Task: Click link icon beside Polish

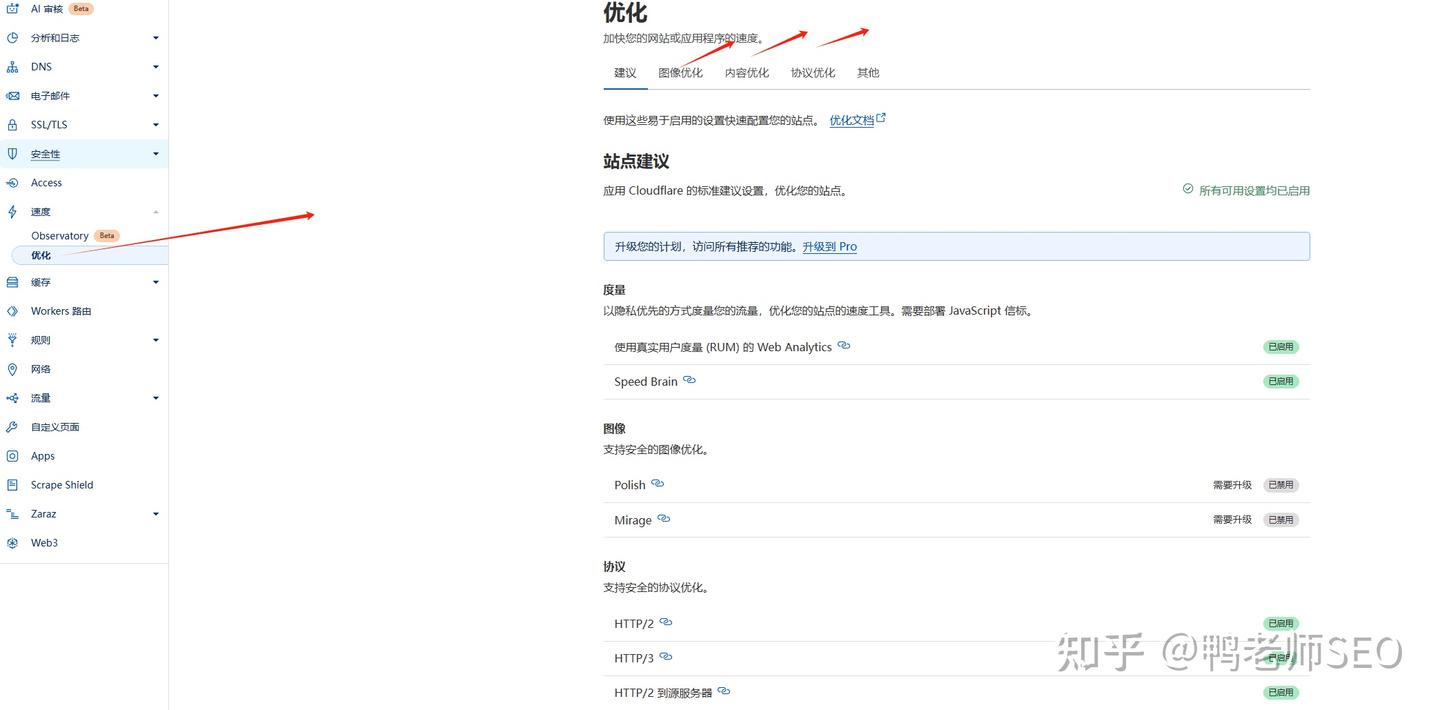Action: click(657, 483)
